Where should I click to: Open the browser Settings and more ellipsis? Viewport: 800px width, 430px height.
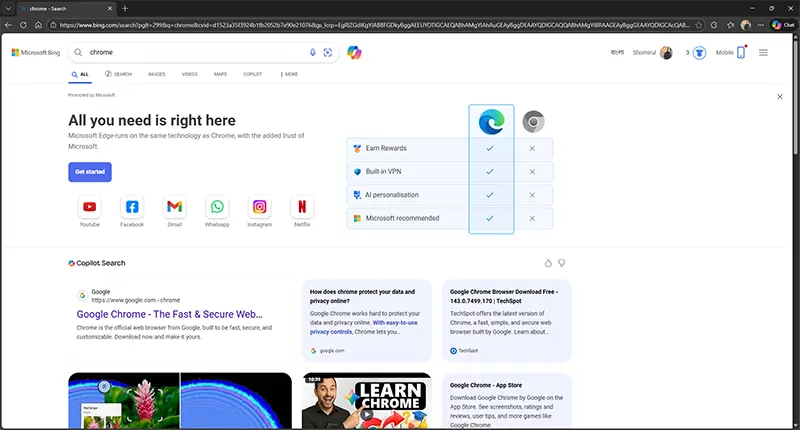tap(761, 24)
